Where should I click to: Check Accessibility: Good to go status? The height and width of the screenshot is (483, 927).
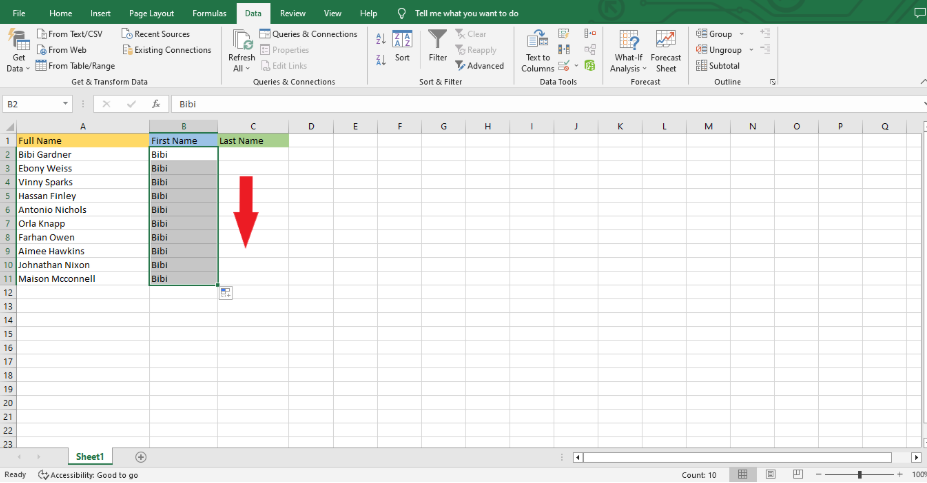(88, 475)
